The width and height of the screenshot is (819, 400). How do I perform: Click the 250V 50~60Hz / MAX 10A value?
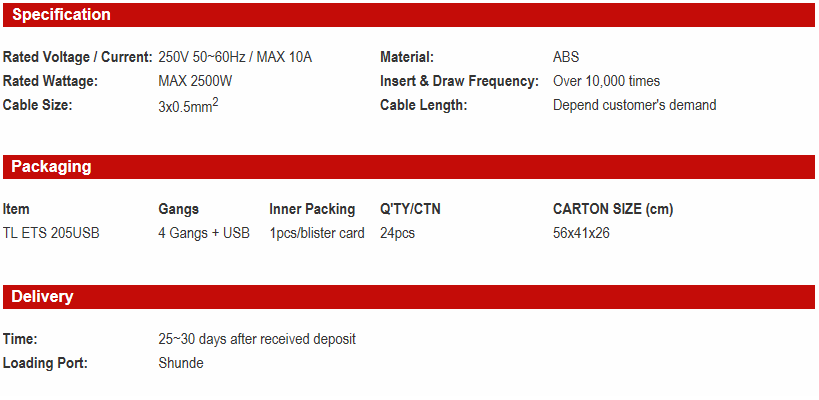click(235, 57)
